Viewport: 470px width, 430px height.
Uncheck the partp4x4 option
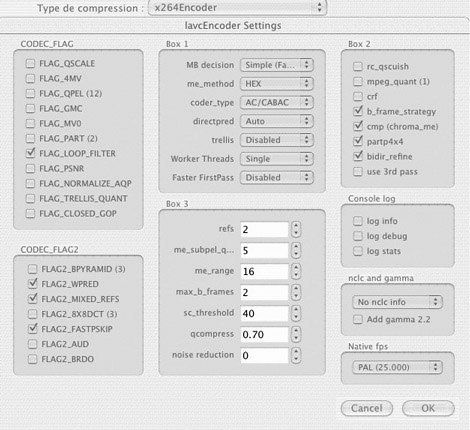coord(358,141)
